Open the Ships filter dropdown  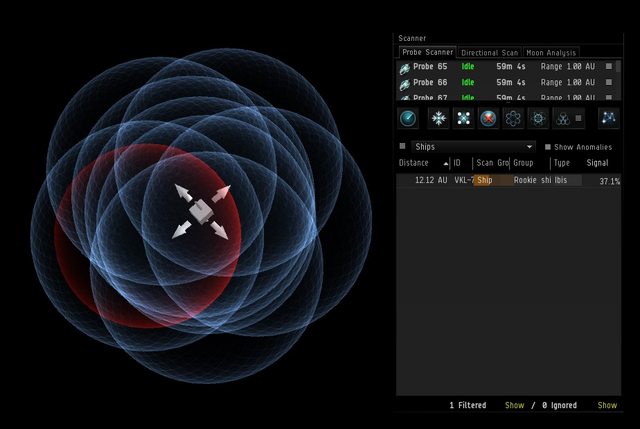tap(473, 147)
